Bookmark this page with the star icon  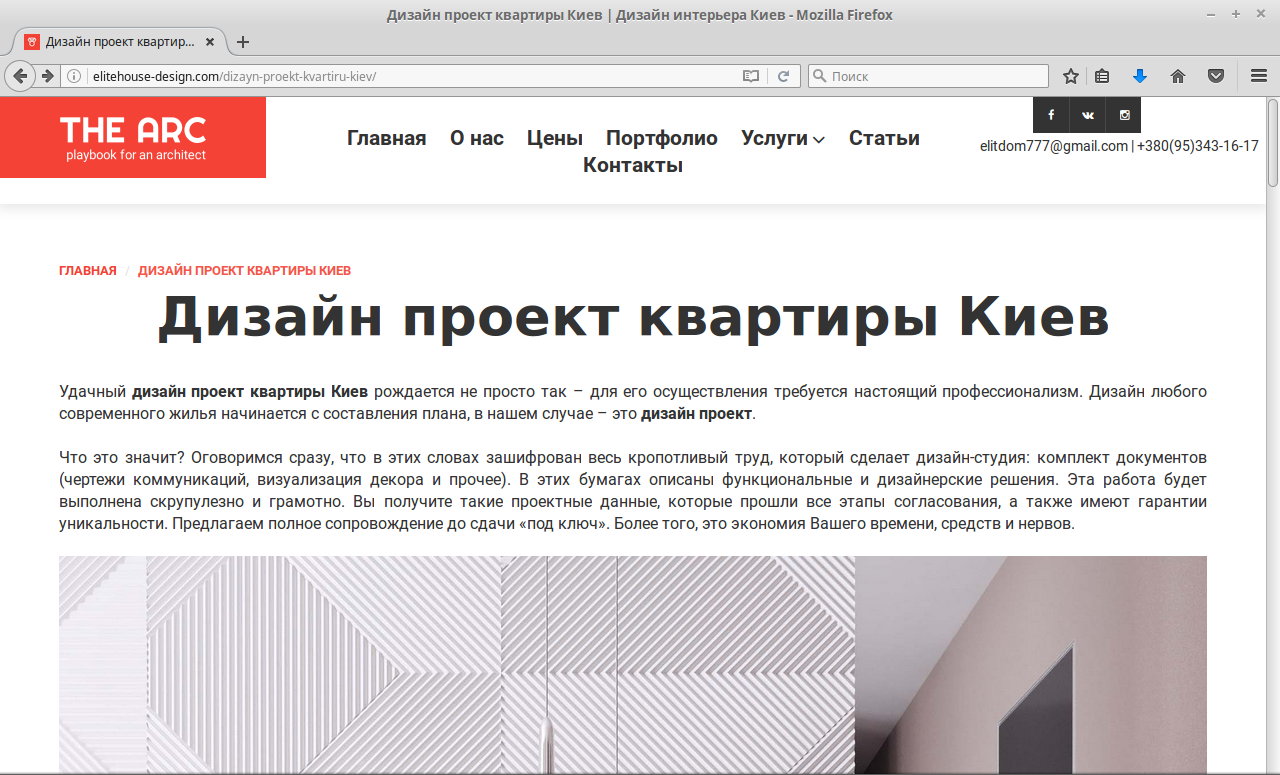tap(1071, 76)
